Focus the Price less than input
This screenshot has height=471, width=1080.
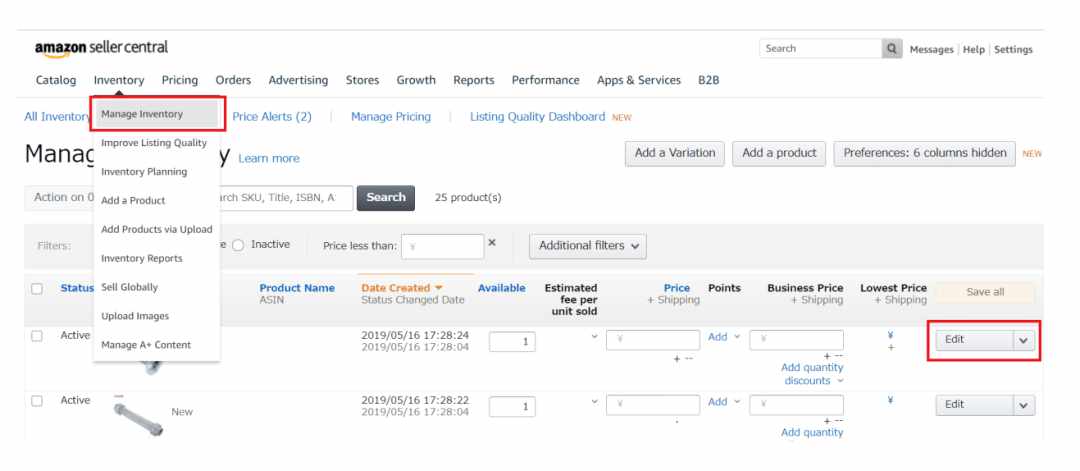(443, 247)
